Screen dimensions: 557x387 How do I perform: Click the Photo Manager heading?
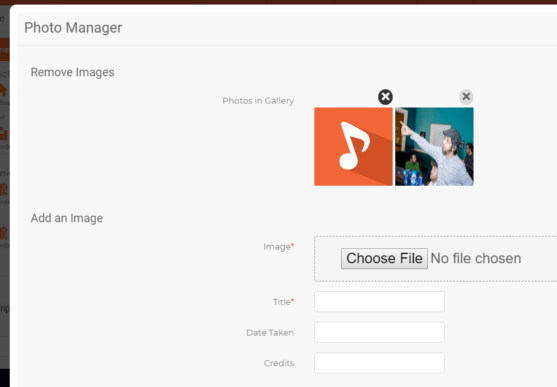[73, 28]
